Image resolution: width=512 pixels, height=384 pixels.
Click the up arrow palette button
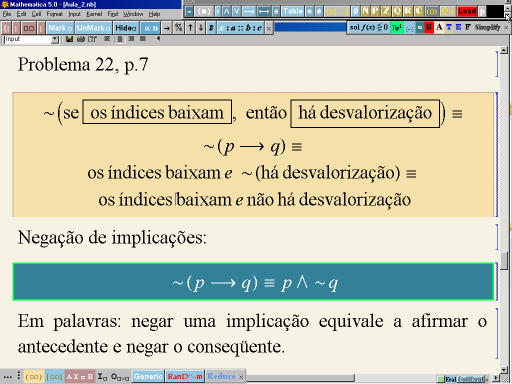(190, 28)
